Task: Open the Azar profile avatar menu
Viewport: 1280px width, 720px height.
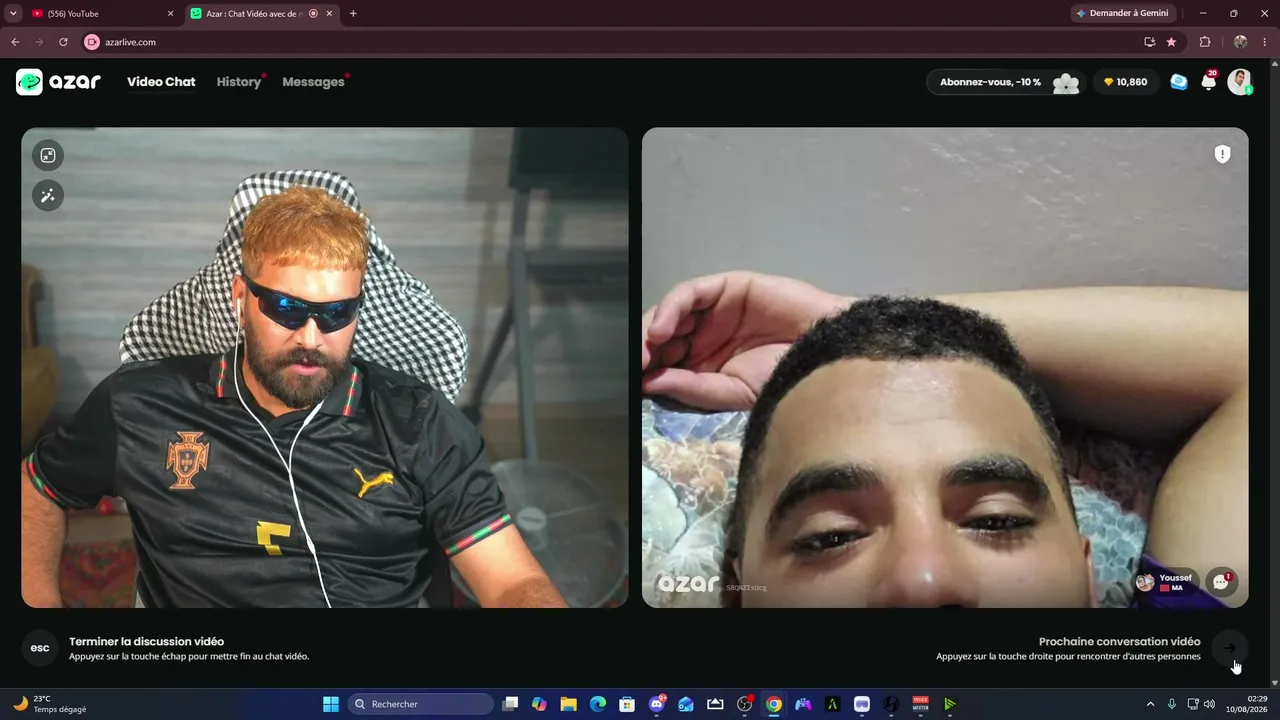Action: 1240,82
